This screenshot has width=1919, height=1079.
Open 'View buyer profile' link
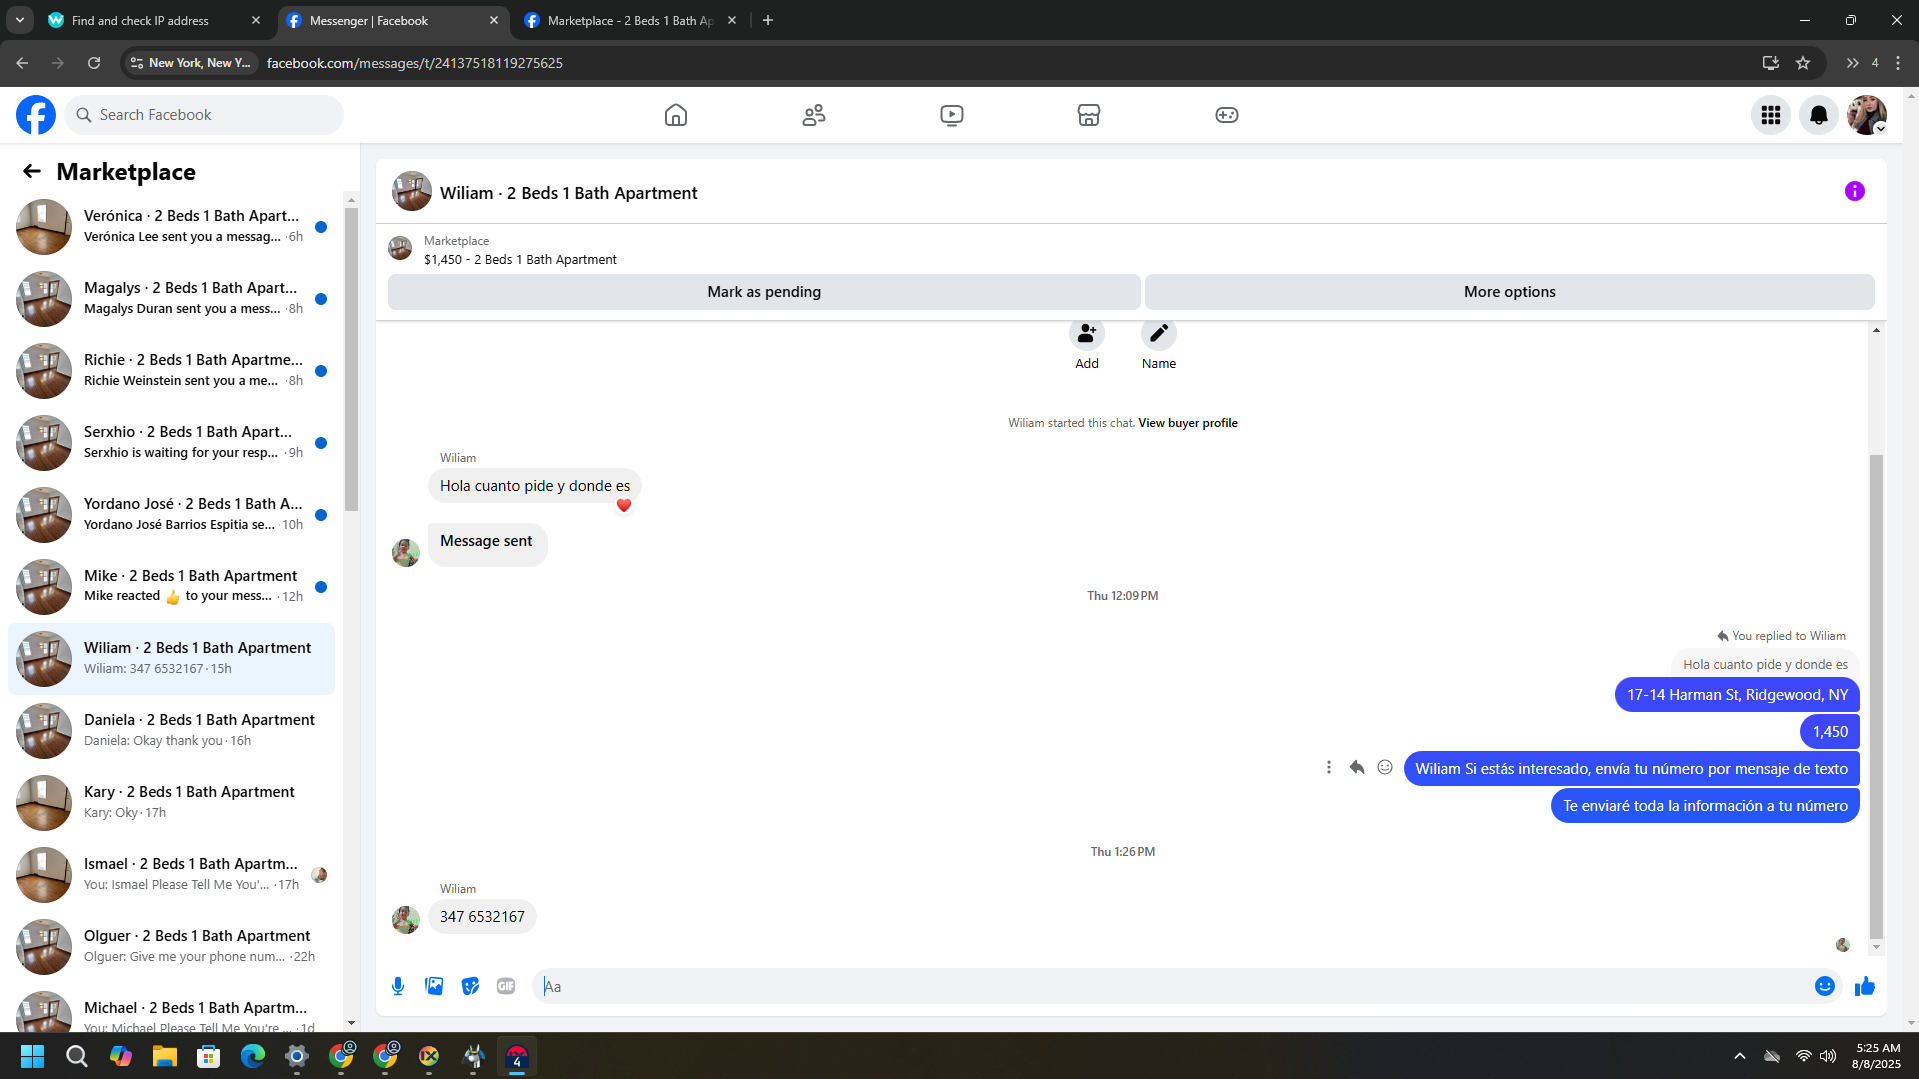pyautogui.click(x=1188, y=423)
